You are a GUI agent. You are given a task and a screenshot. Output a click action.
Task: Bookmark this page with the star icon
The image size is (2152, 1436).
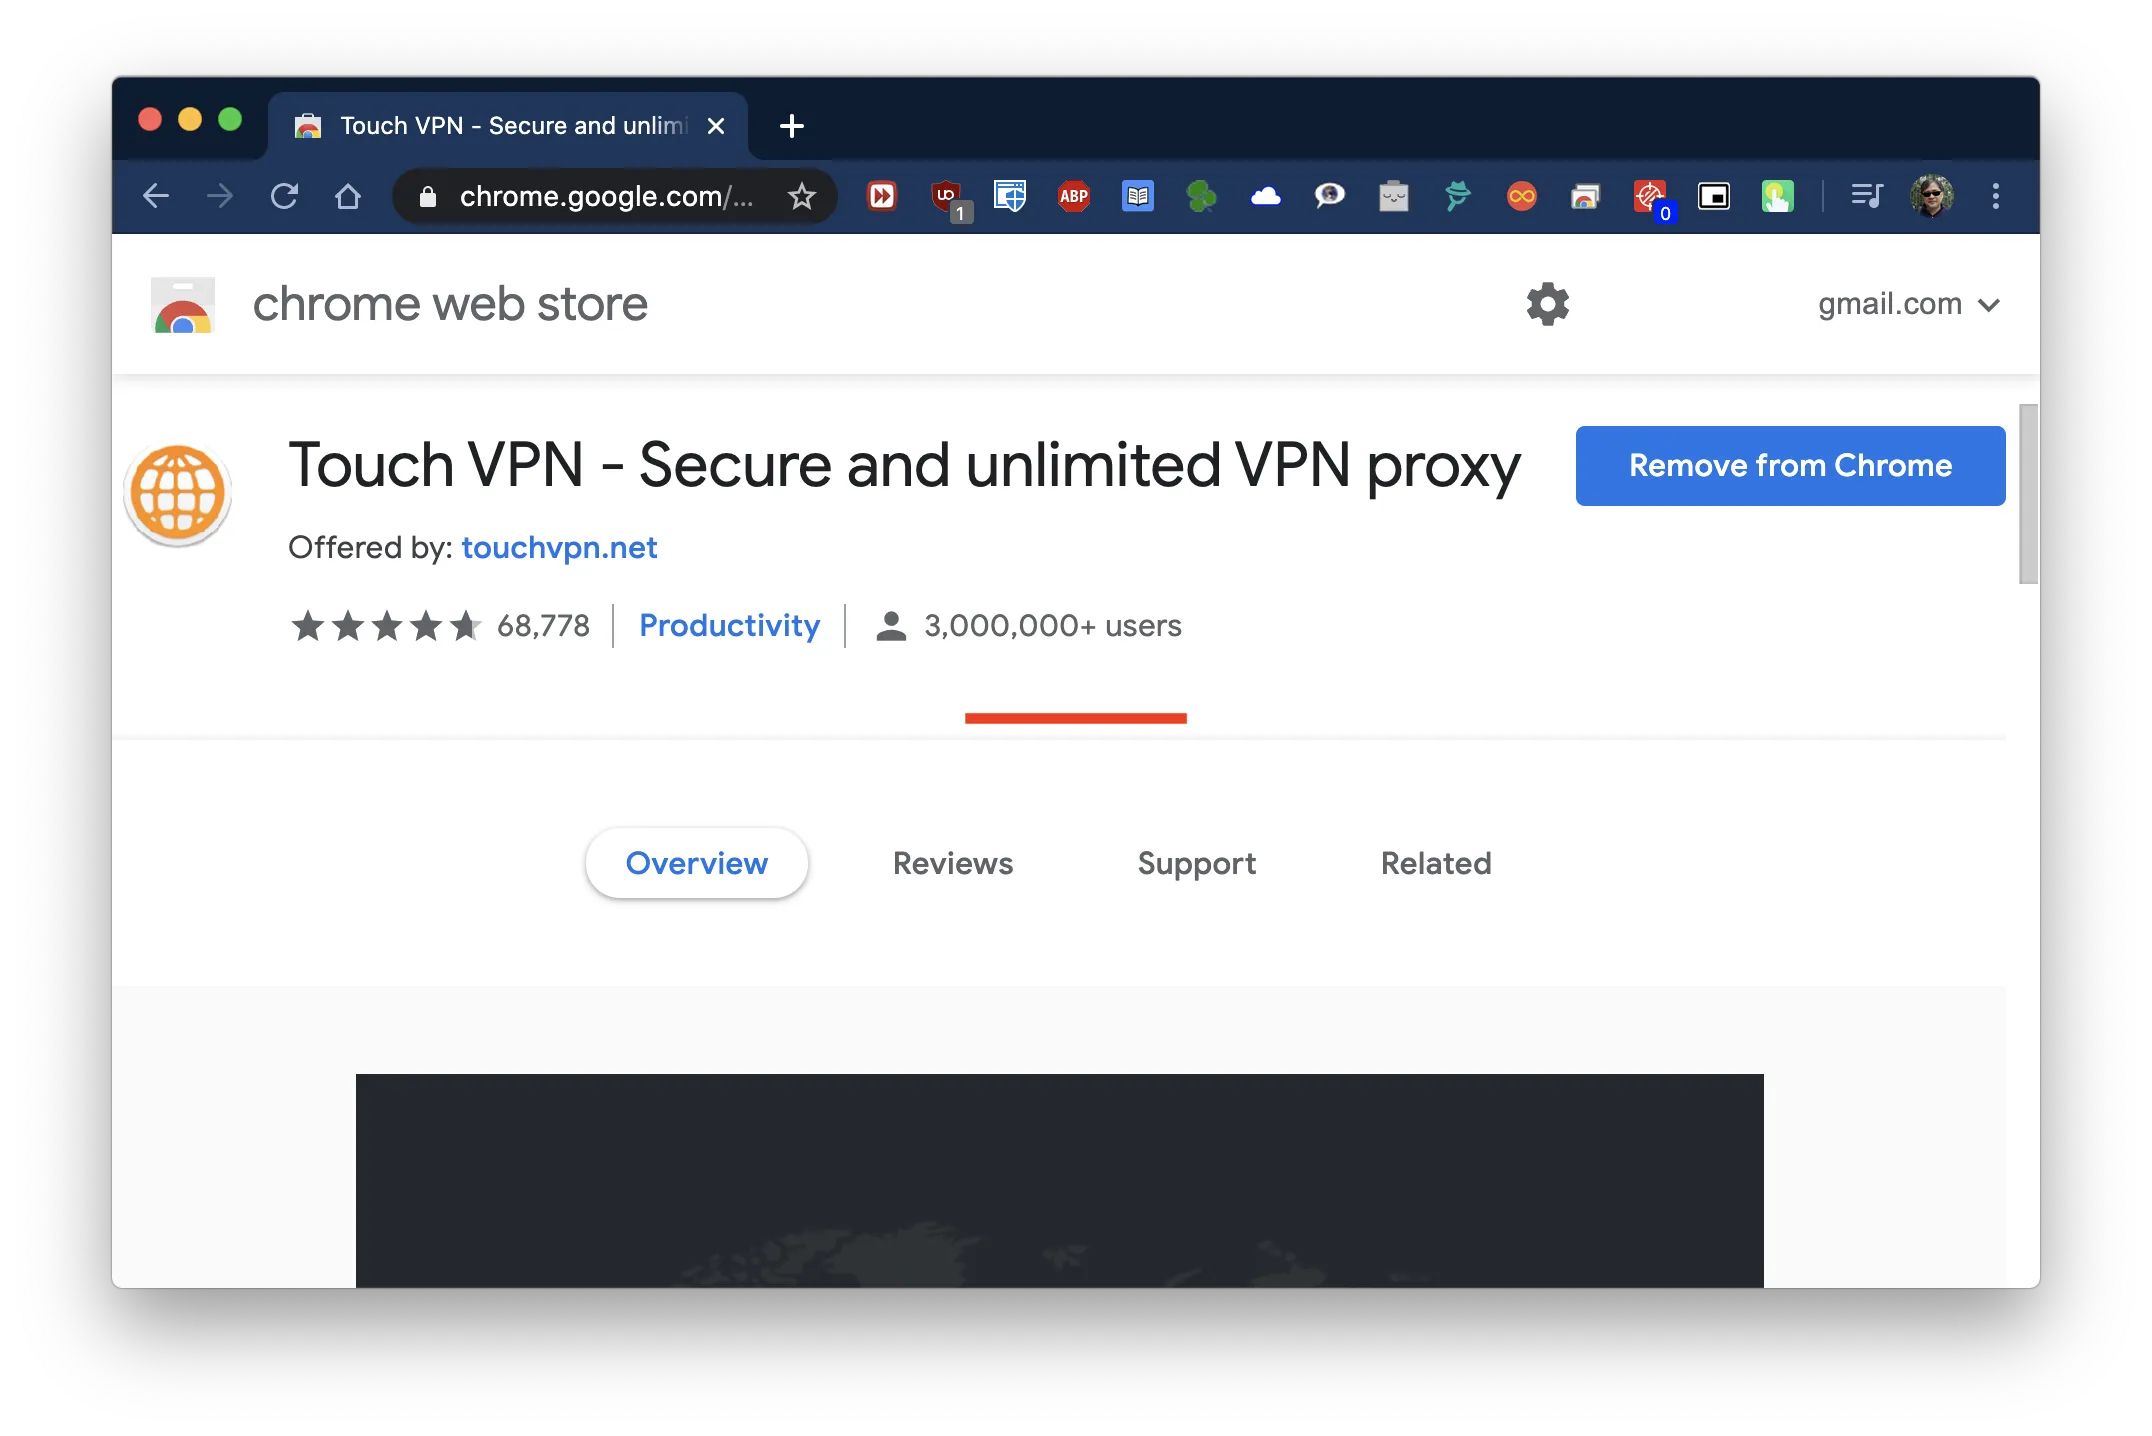tap(801, 196)
